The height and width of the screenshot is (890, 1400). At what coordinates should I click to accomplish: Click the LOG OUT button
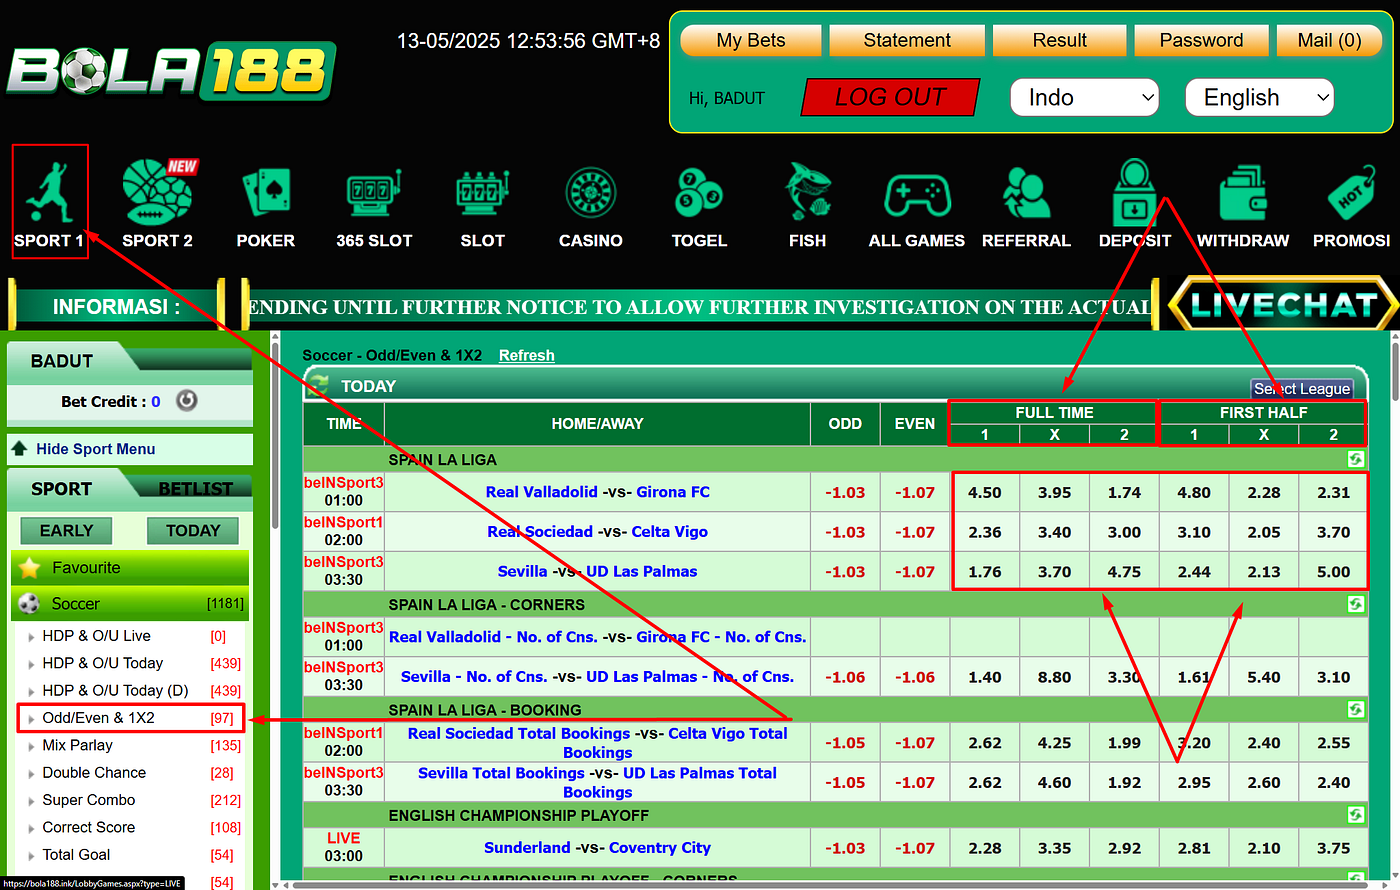(x=890, y=97)
